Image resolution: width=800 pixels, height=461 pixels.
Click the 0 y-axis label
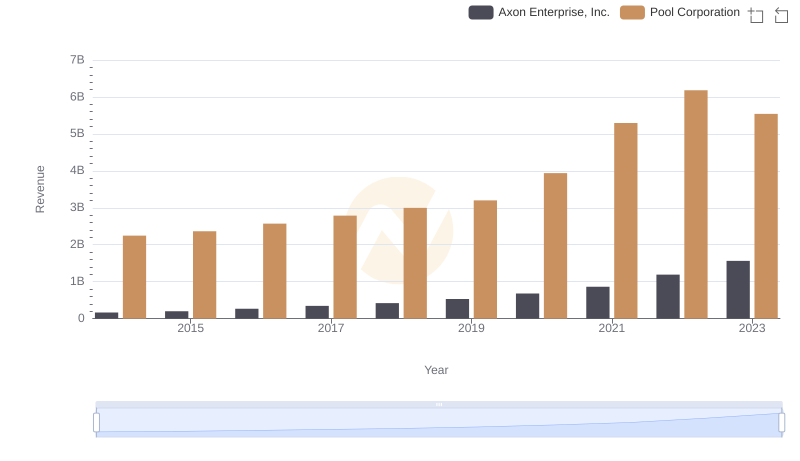tap(81, 318)
